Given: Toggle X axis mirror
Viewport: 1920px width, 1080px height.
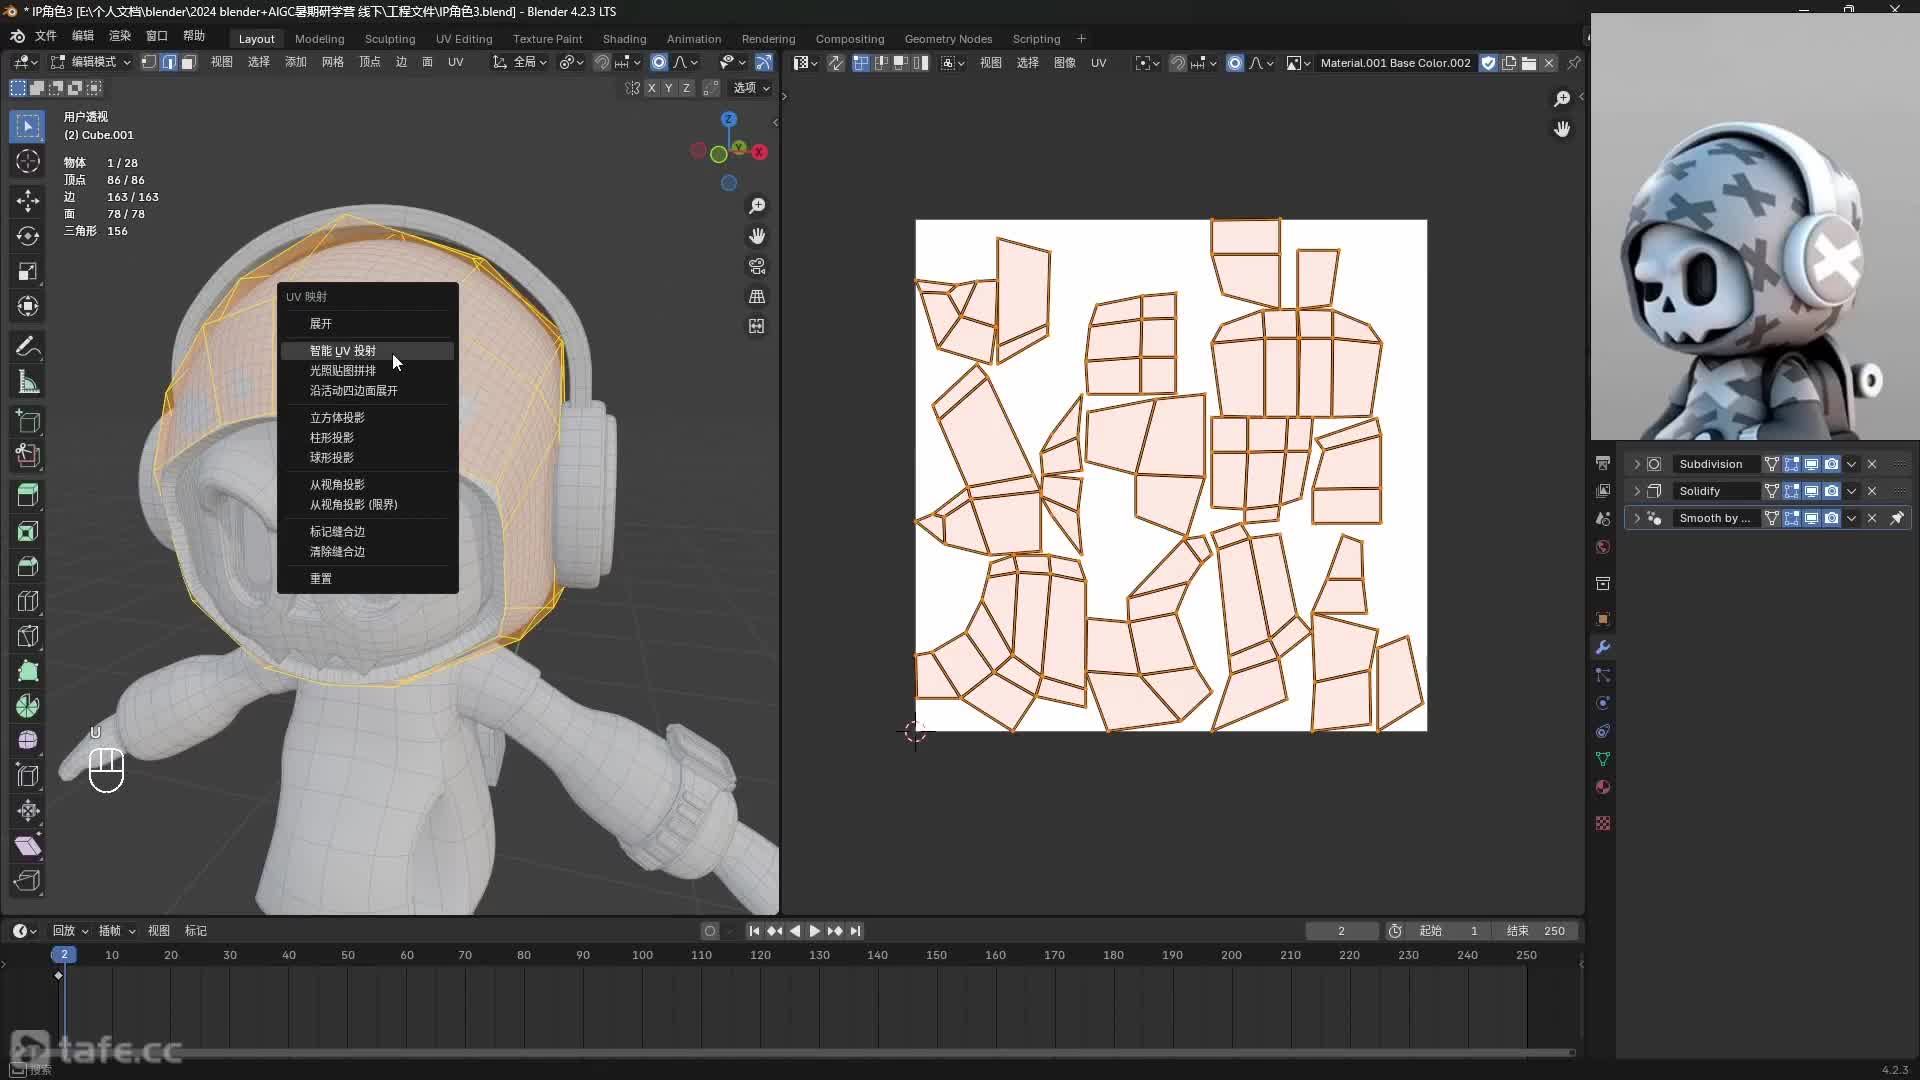Looking at the screenshot, I should point(651,88).
